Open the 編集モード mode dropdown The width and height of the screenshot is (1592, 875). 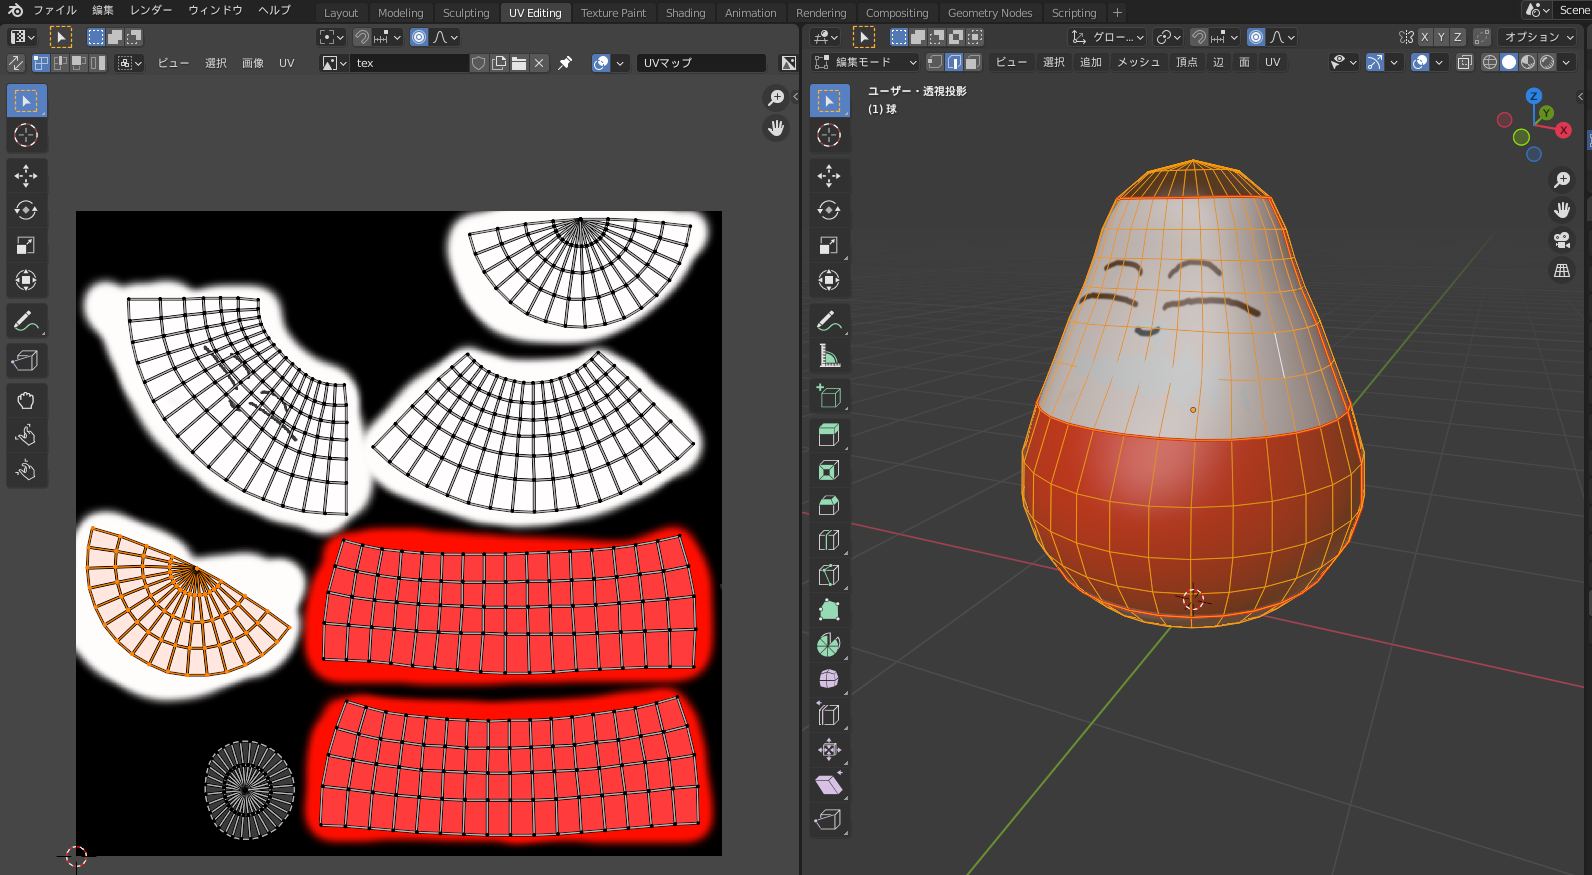coord(865,62)
